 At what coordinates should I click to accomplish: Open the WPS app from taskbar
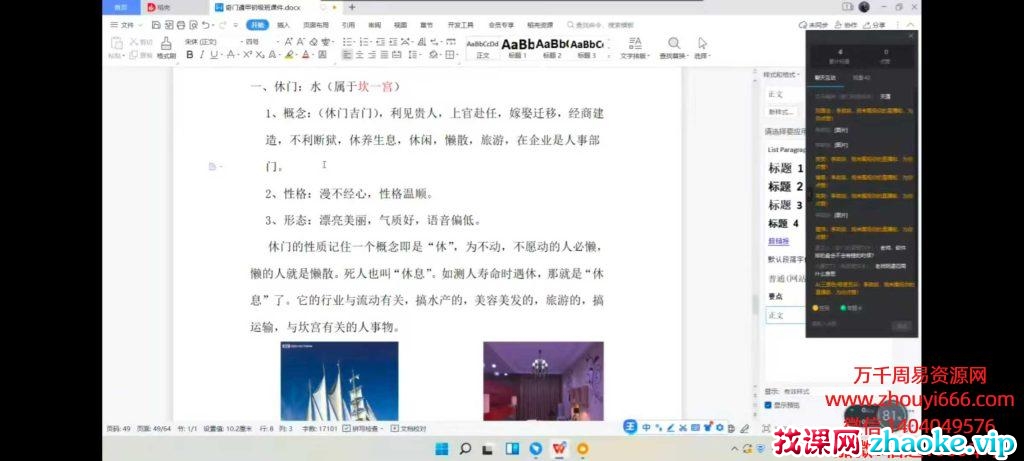[560, 450]
